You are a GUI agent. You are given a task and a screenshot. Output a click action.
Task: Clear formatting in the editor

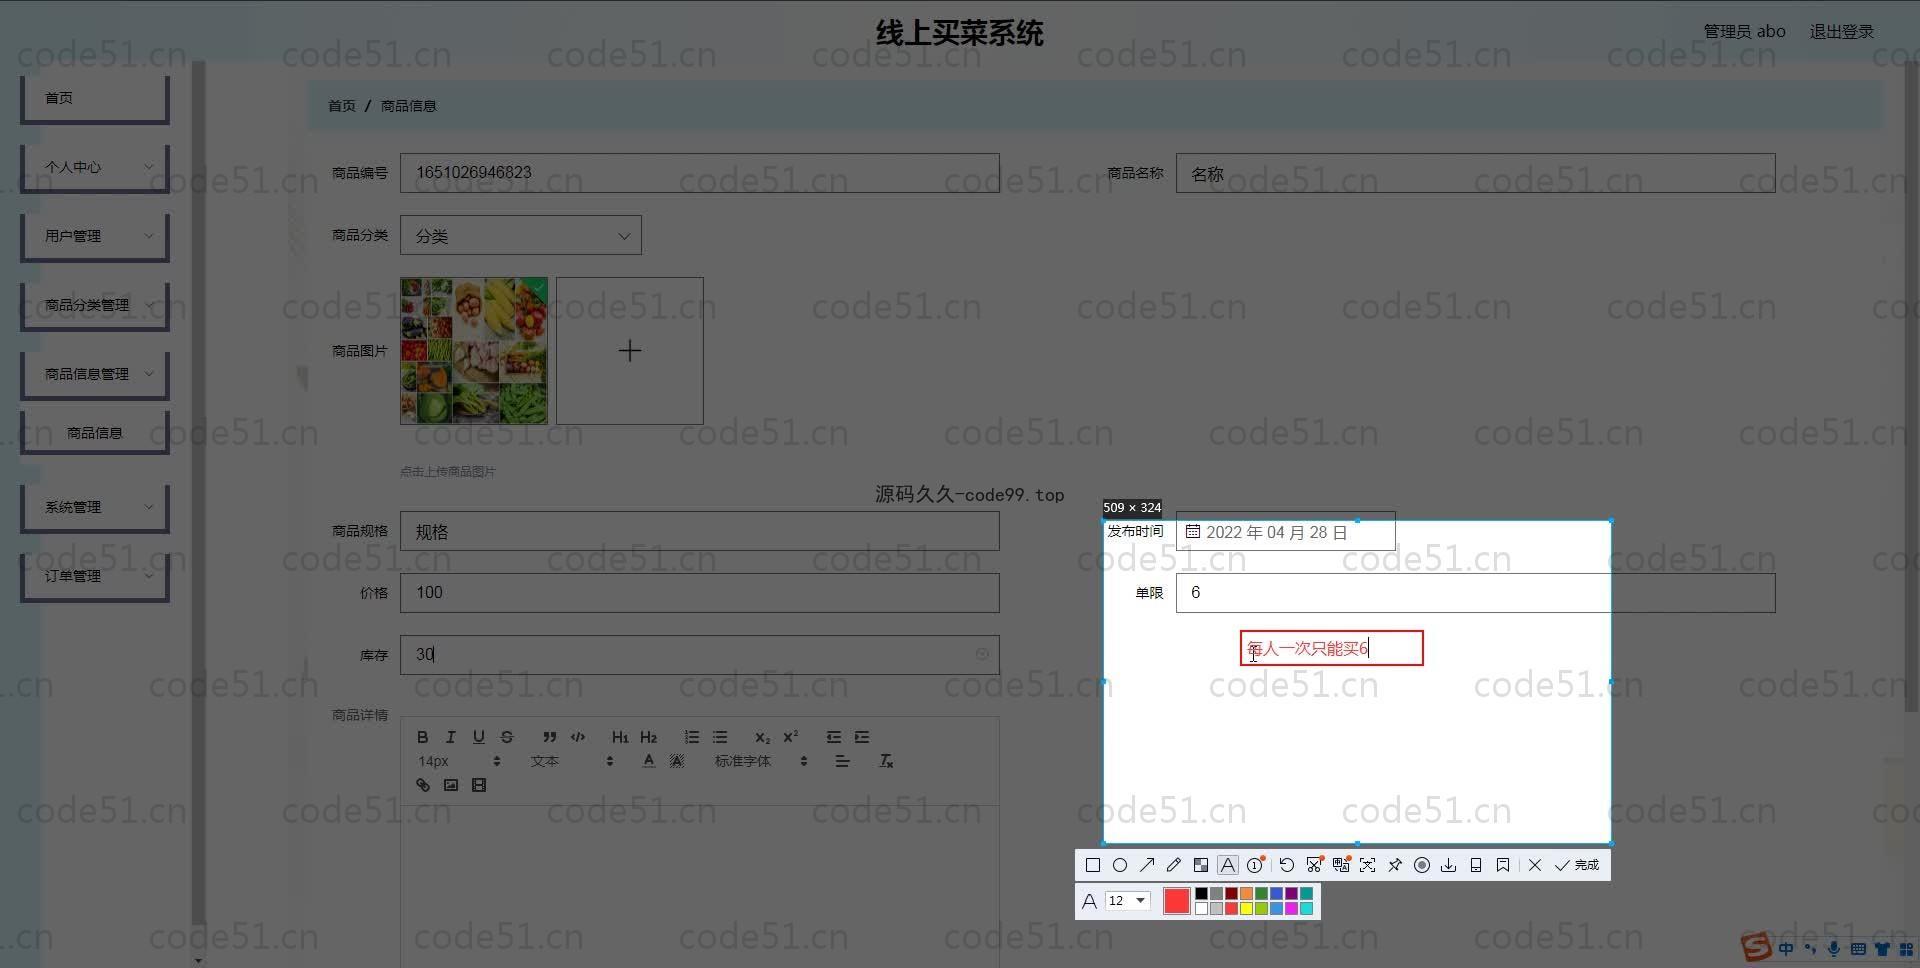[886, 761]
